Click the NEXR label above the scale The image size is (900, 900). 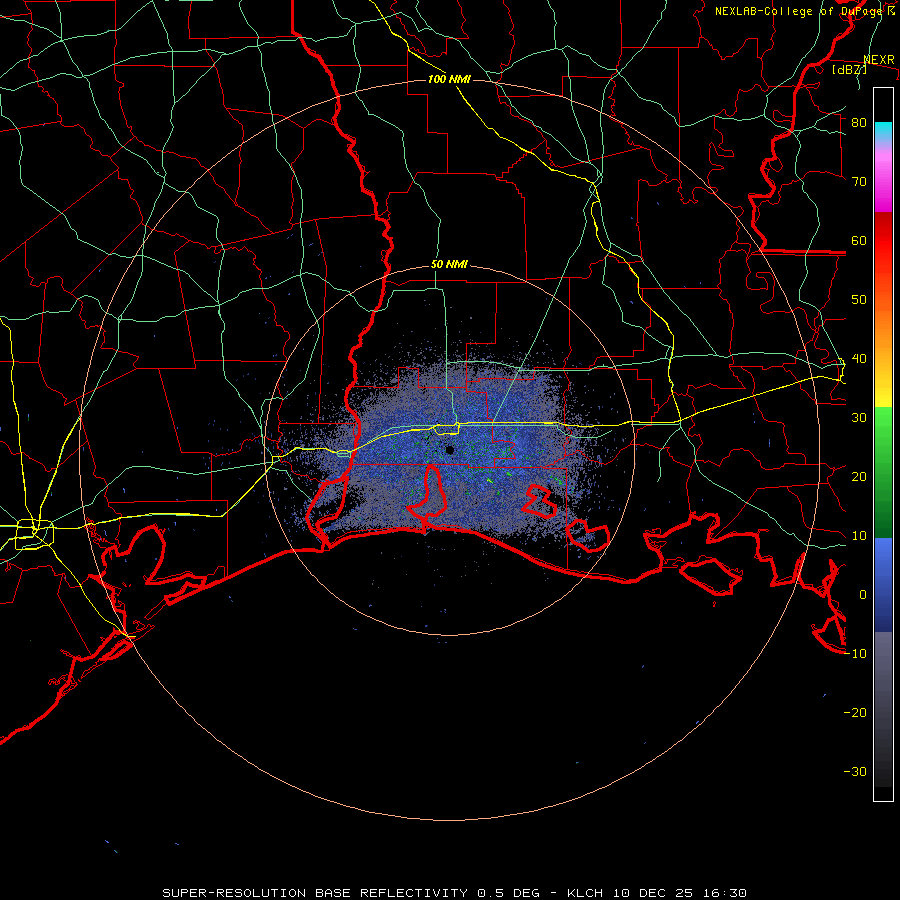[879, 60]
